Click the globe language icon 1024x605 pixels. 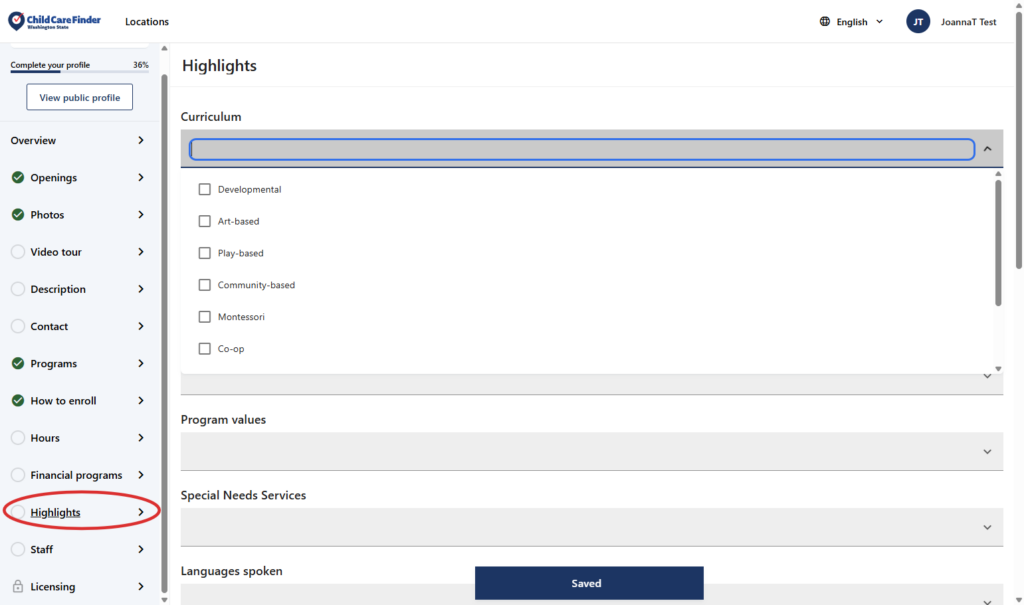(825, 22)
